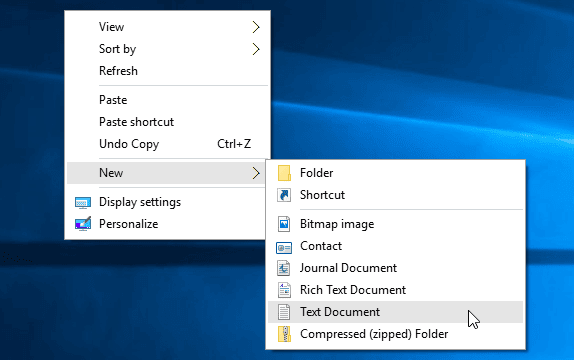574x360 pixels.
Task: Create a new Bitmap image
Action: 395,224
